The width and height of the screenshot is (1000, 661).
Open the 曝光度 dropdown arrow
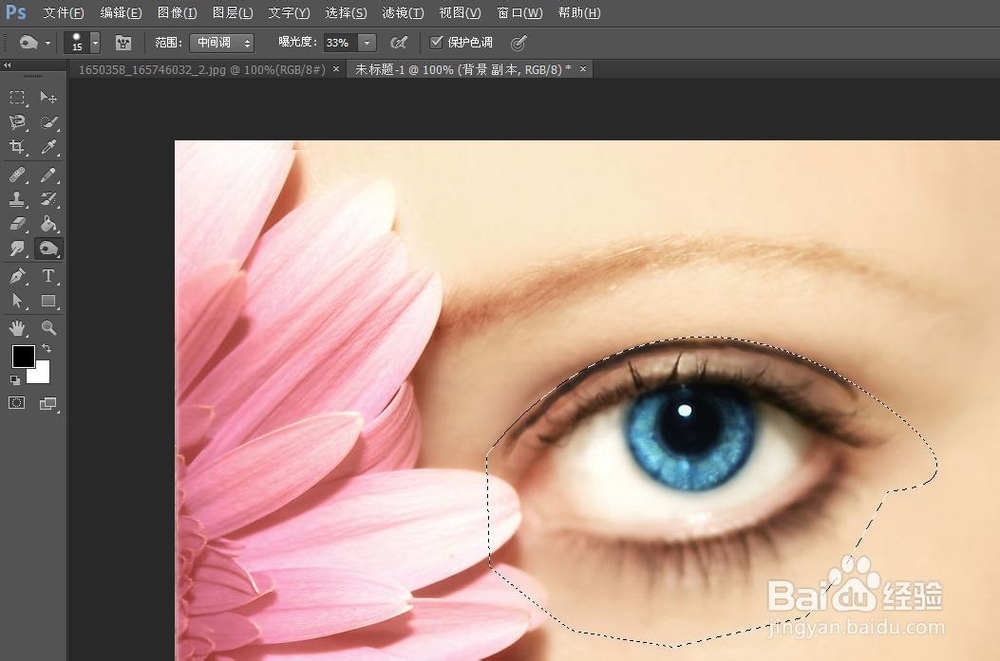[x=366, y=42]
